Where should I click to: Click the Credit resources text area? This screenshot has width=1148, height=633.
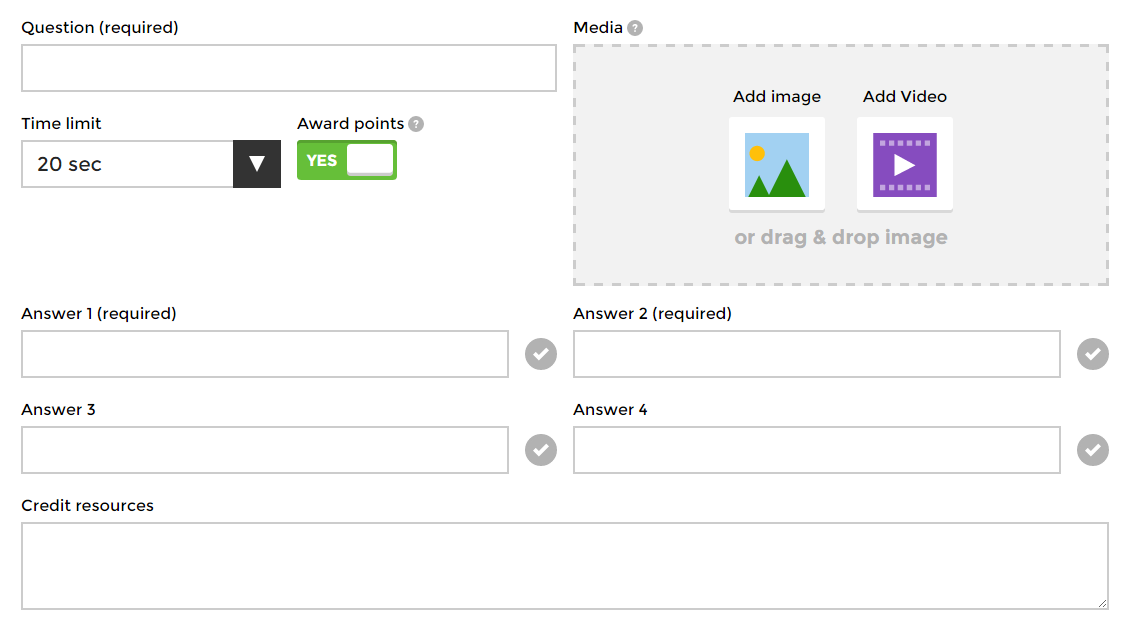(x=565, y=566)
